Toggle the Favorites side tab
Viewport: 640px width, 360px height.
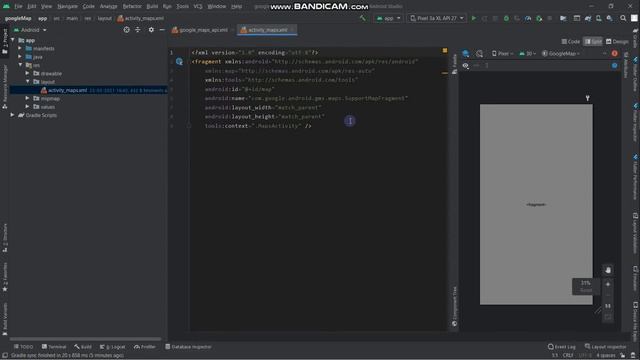(5, 278)
